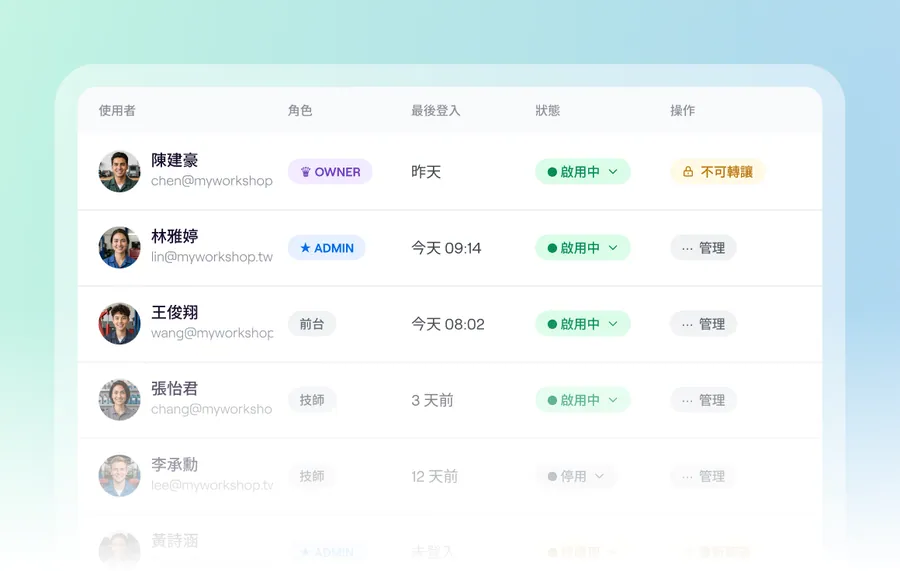Click the name 張怡君
Screen dimensions: 900x571
click(x=174, y=389)
